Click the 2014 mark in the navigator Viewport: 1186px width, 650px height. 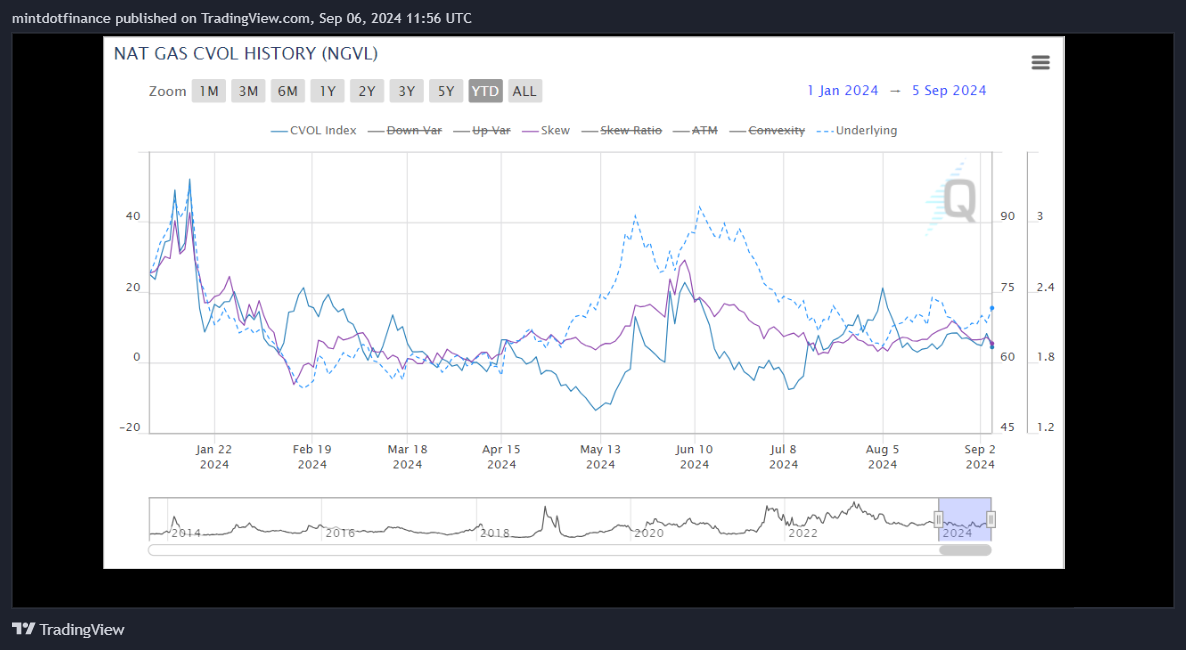186,533
